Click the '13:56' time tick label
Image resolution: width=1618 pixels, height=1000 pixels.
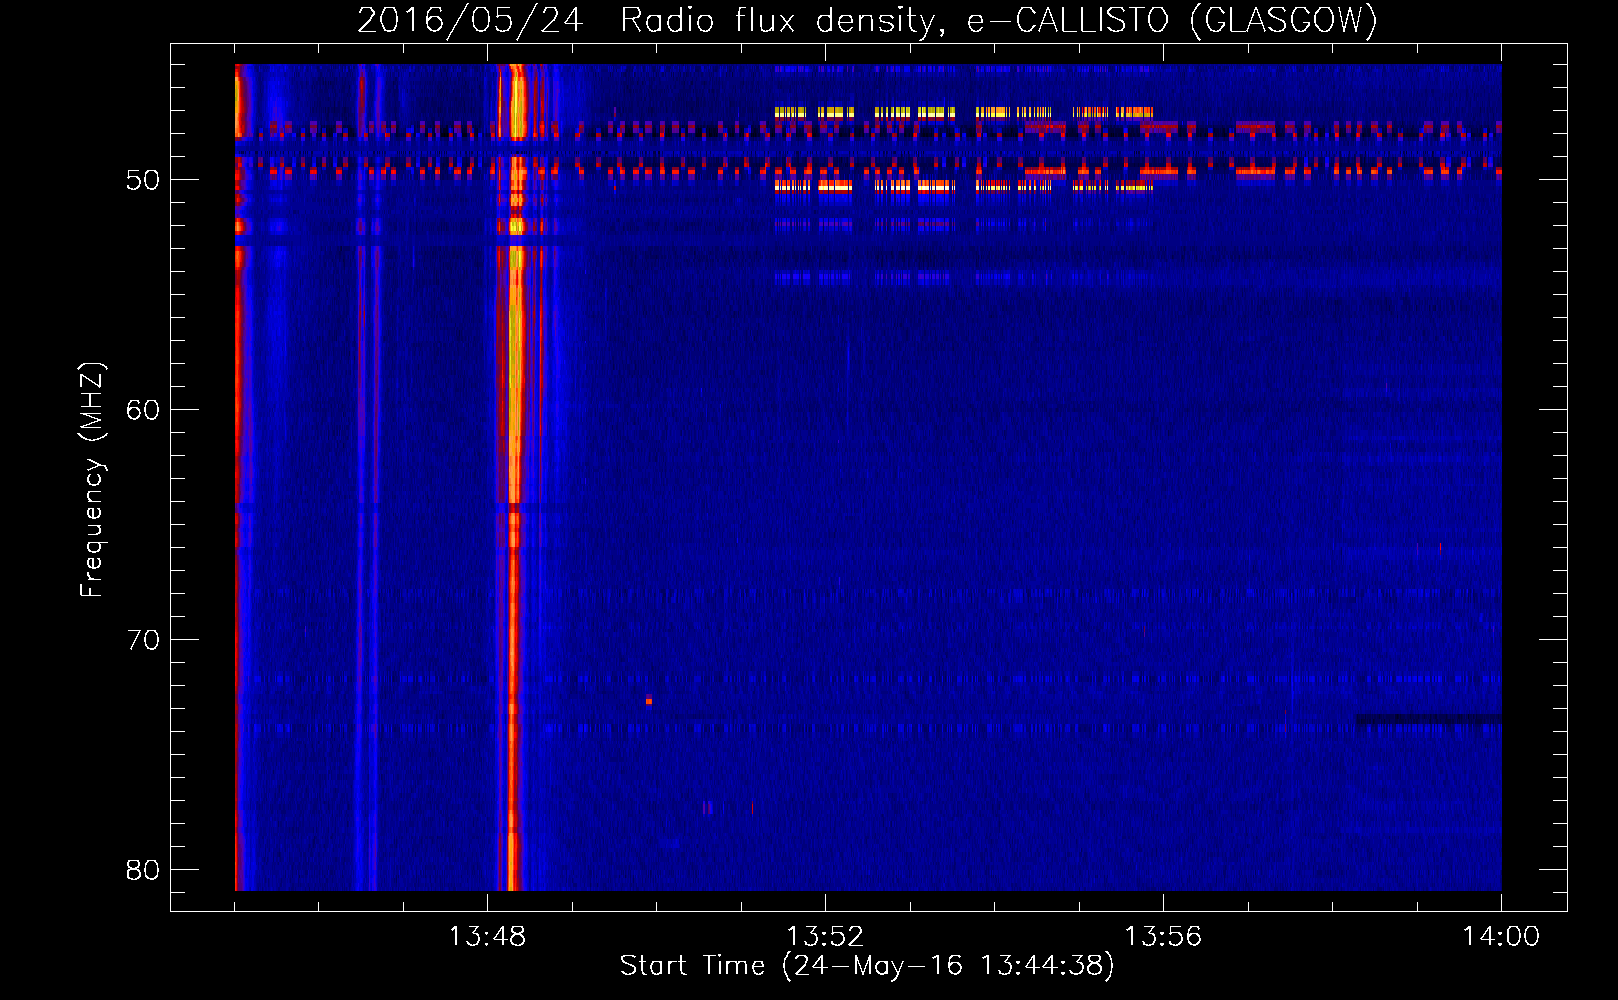1163,937
